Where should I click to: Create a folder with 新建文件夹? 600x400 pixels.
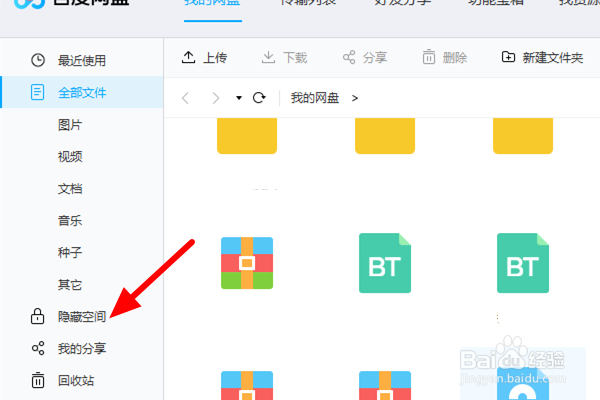(x=542, y=58)
